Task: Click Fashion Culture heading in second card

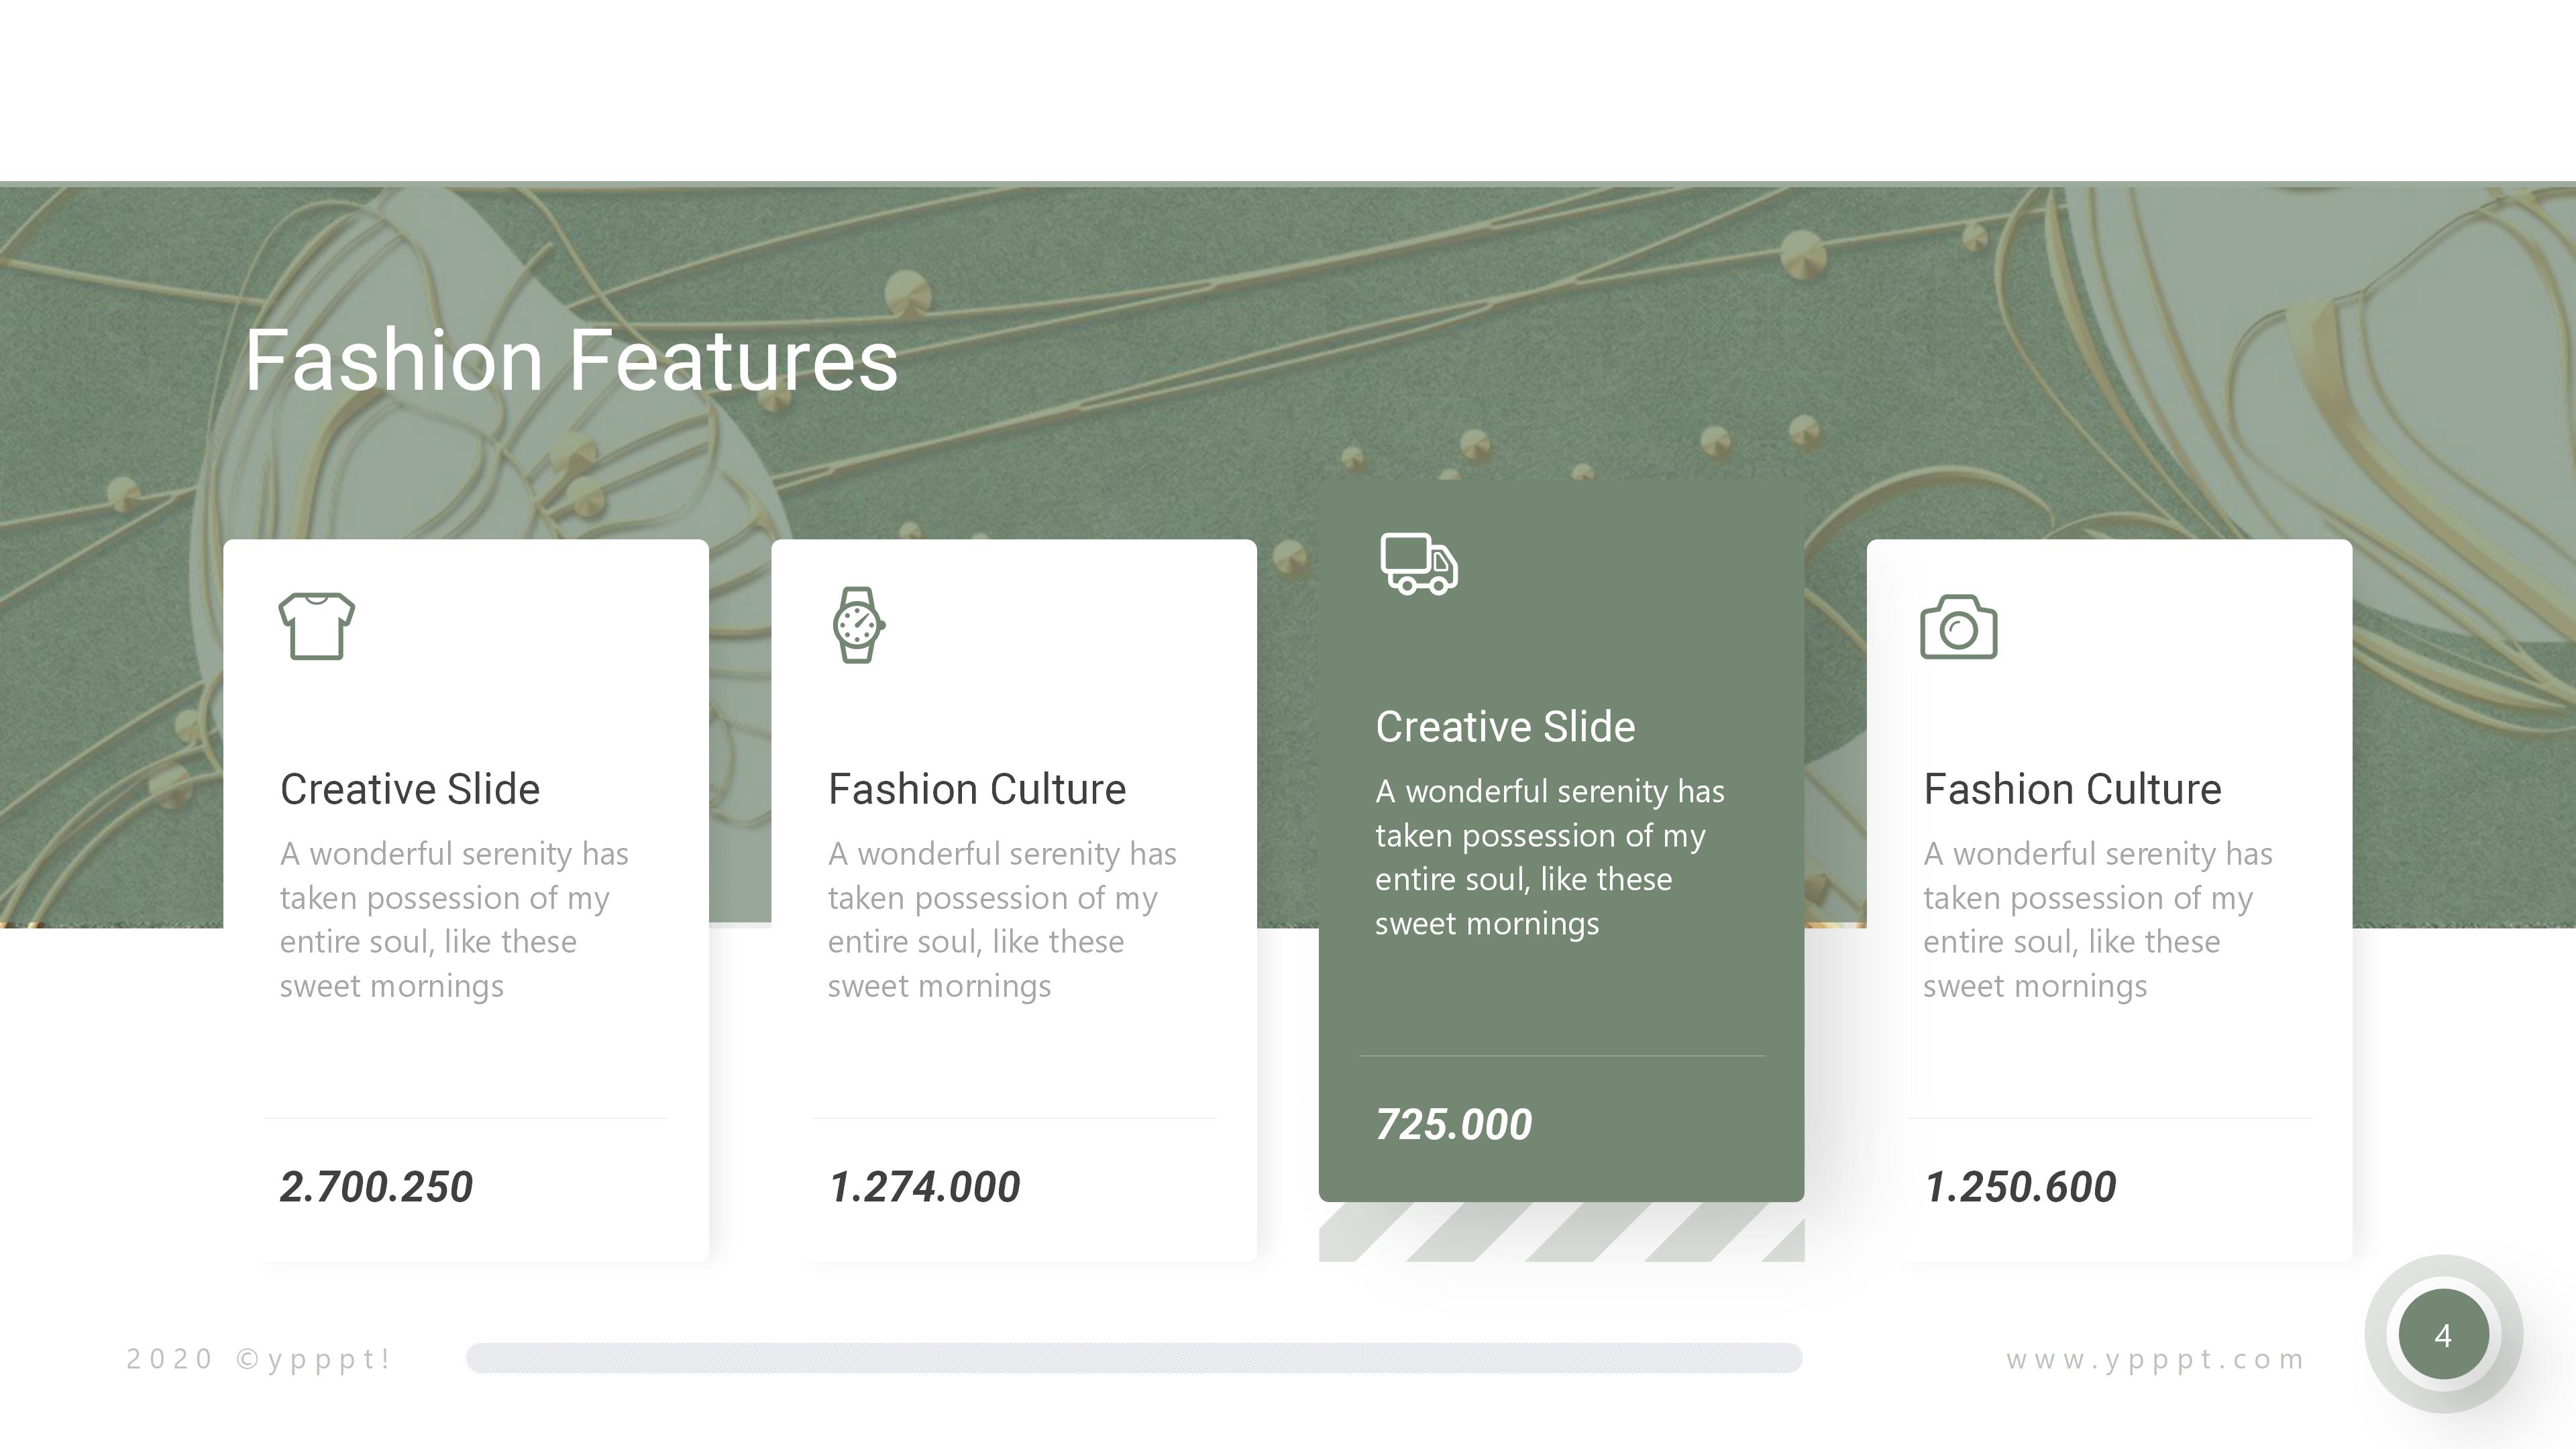Action: click(x=977, y=789)
